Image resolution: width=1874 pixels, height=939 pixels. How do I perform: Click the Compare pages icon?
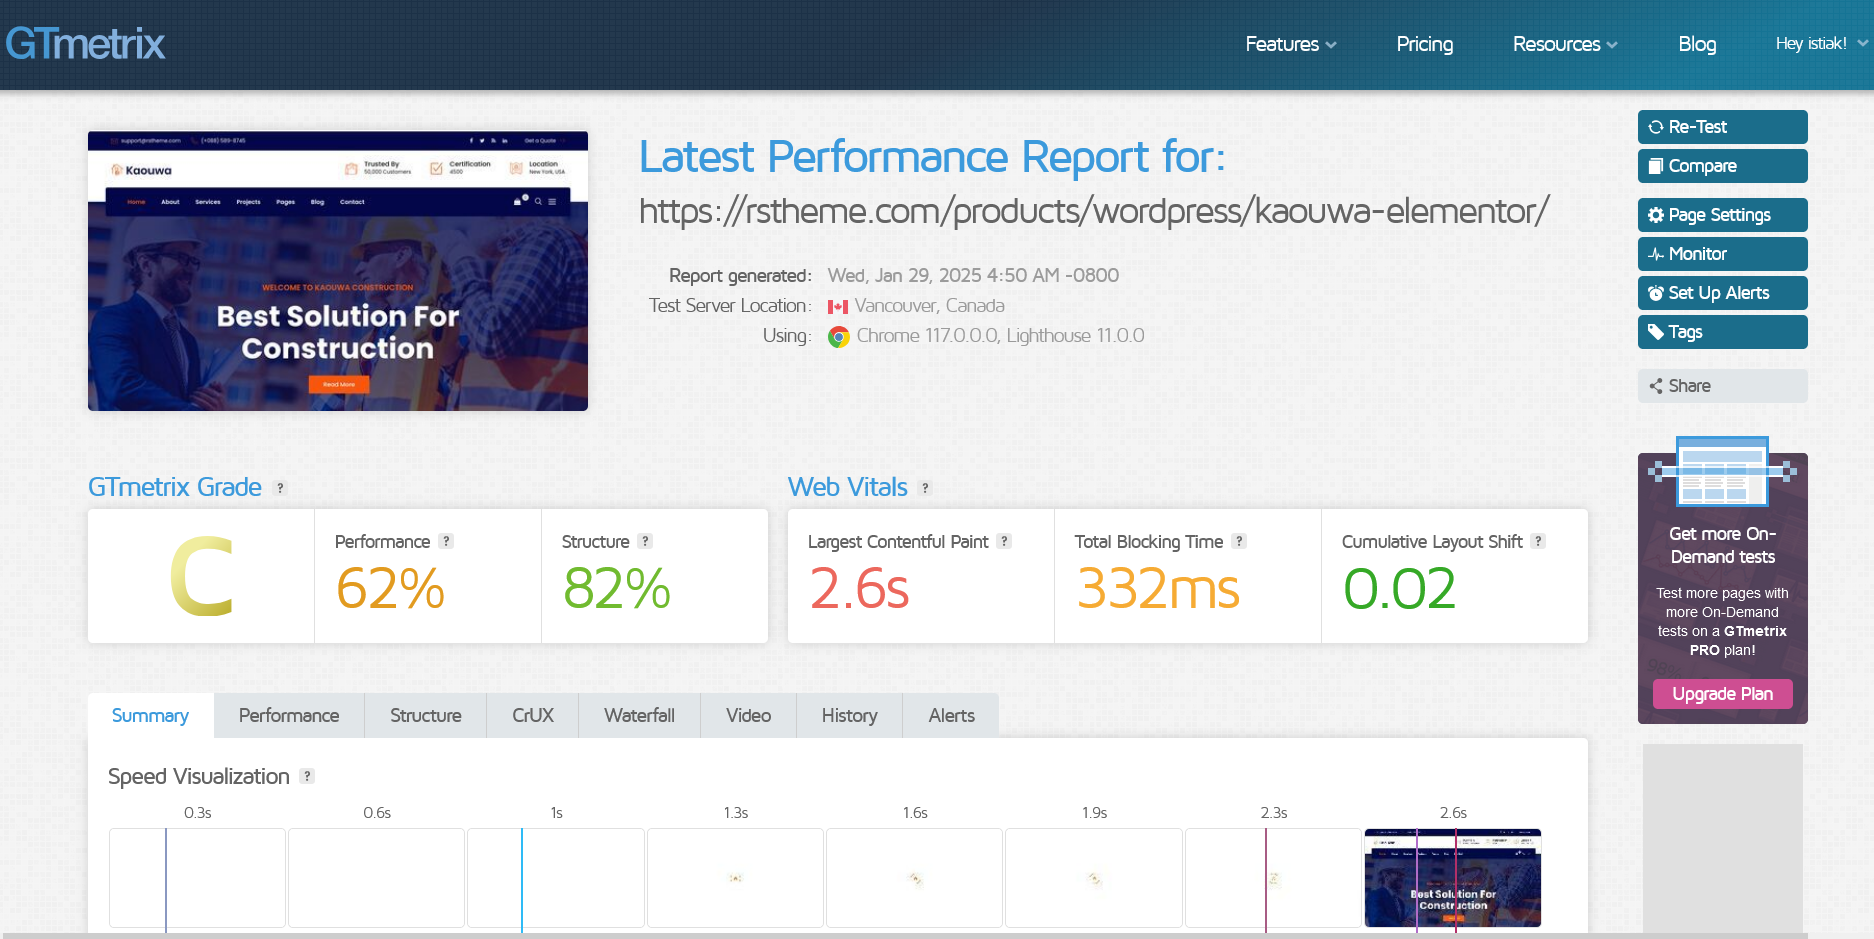1656,166
